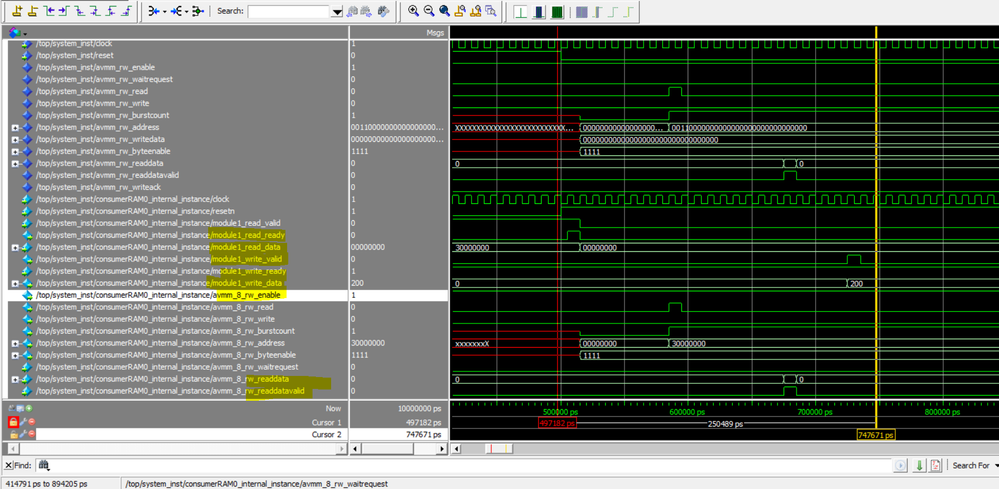Click the Zoom Out magnifier icon

coord(429,11)
